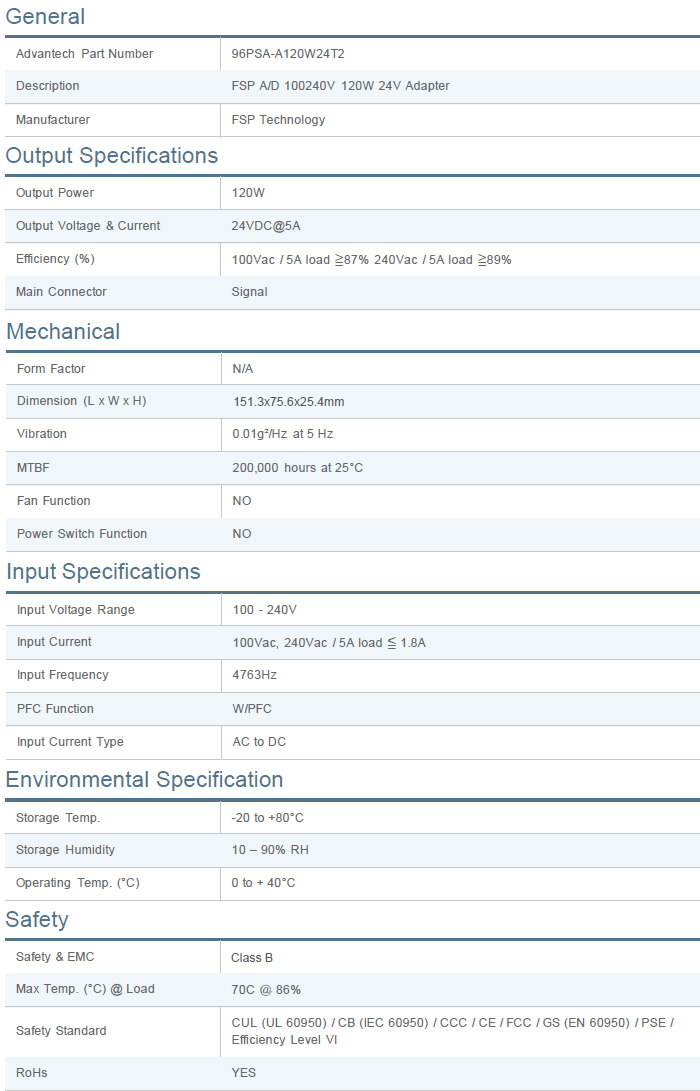Image resolution: width=700 pixels, height=1091 pixels.
Task: Click the Safety section heading
Action: (37, 920)
